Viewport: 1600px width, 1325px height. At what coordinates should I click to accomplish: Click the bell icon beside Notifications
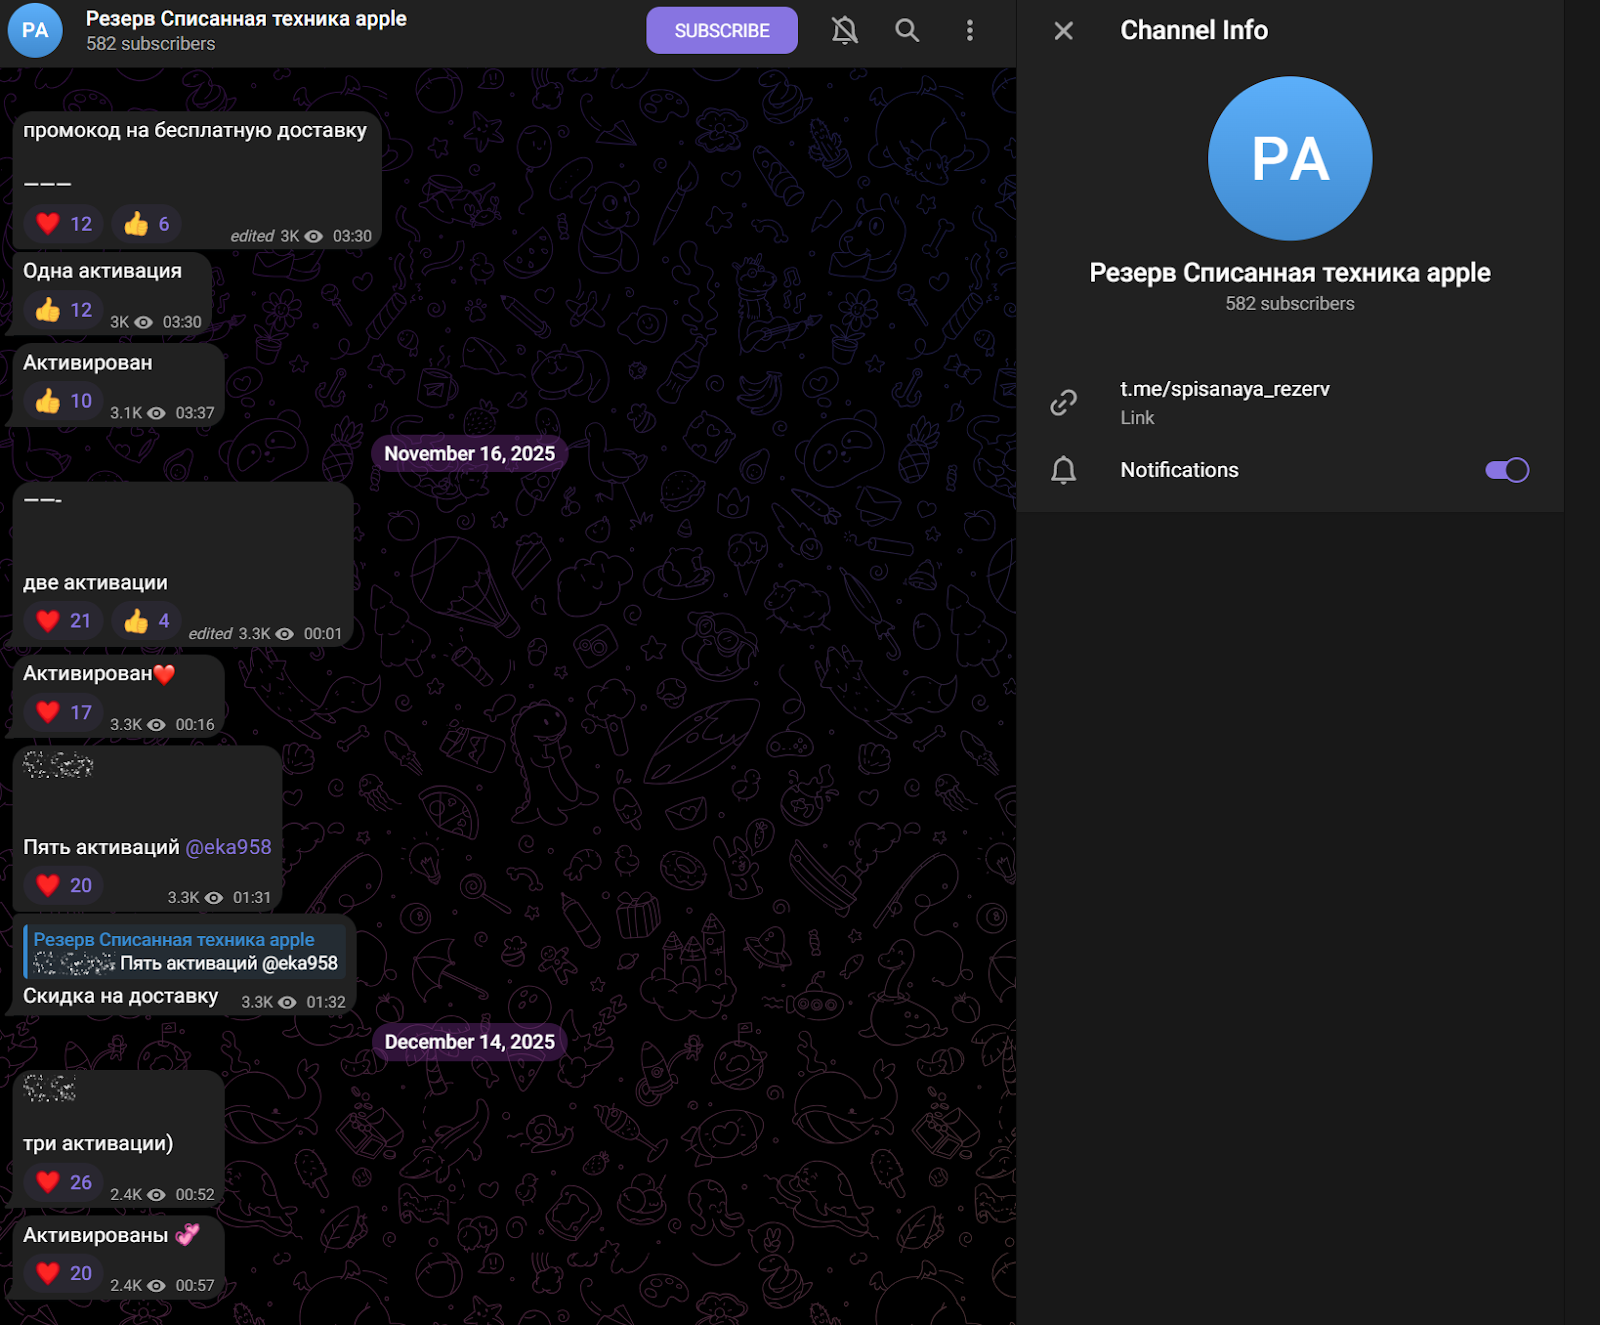pyautogui.click(x=1064, y=470)
